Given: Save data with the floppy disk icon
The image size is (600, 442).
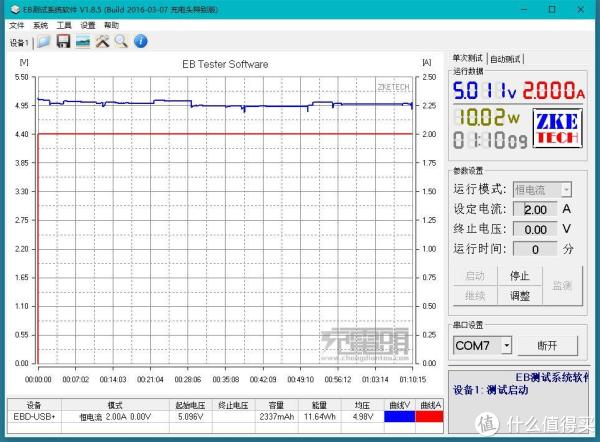Looking at the screenshot, I should pos(63,41).
